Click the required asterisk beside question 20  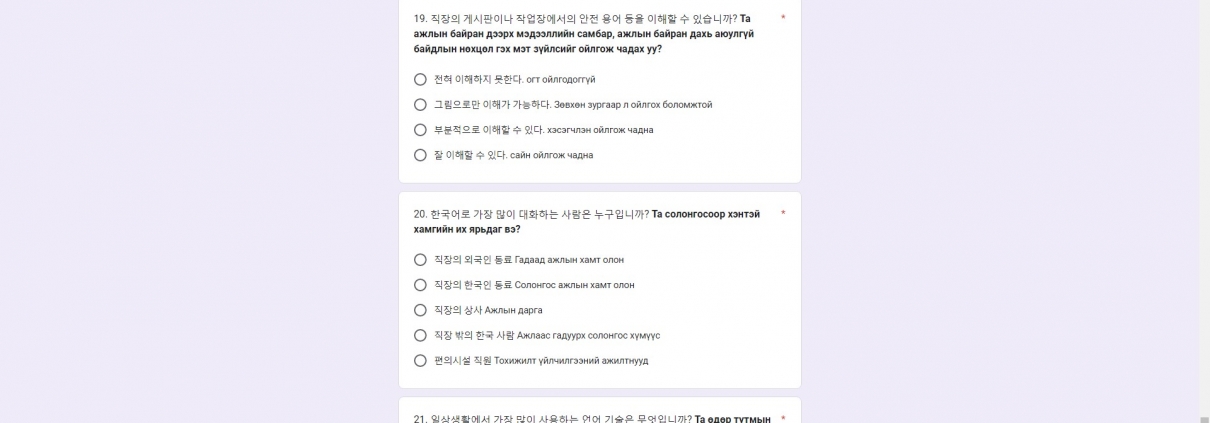coord(783,213)
